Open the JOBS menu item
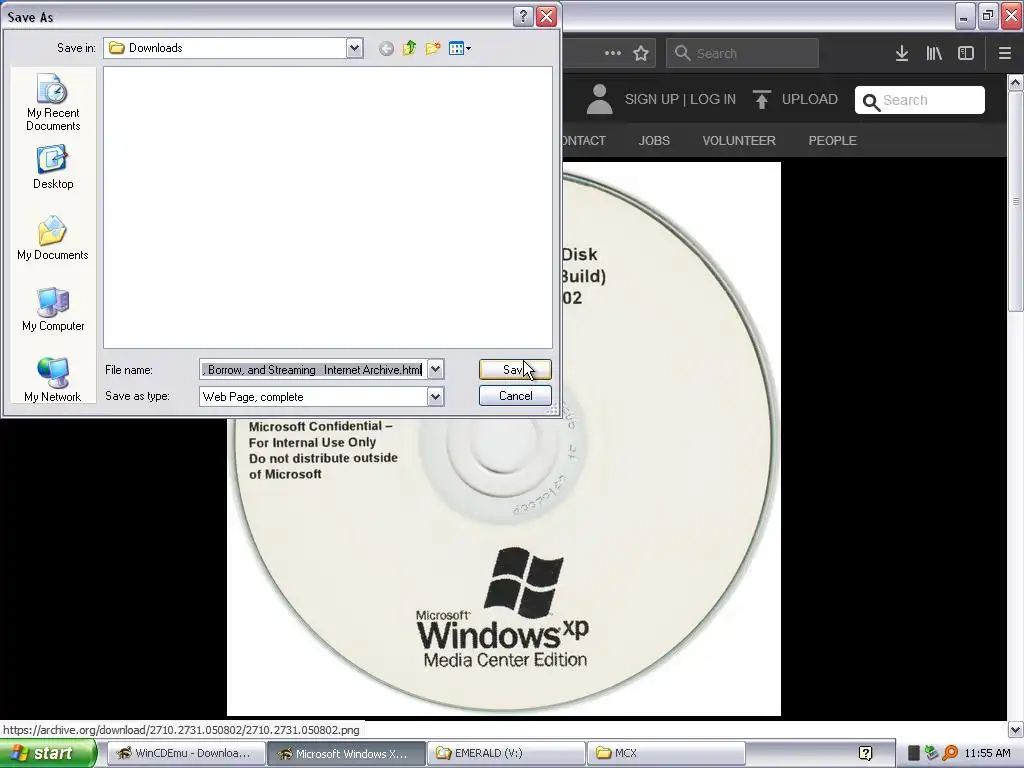The image size is (1024, 768). pyautogui.click(x=654, y=140)
